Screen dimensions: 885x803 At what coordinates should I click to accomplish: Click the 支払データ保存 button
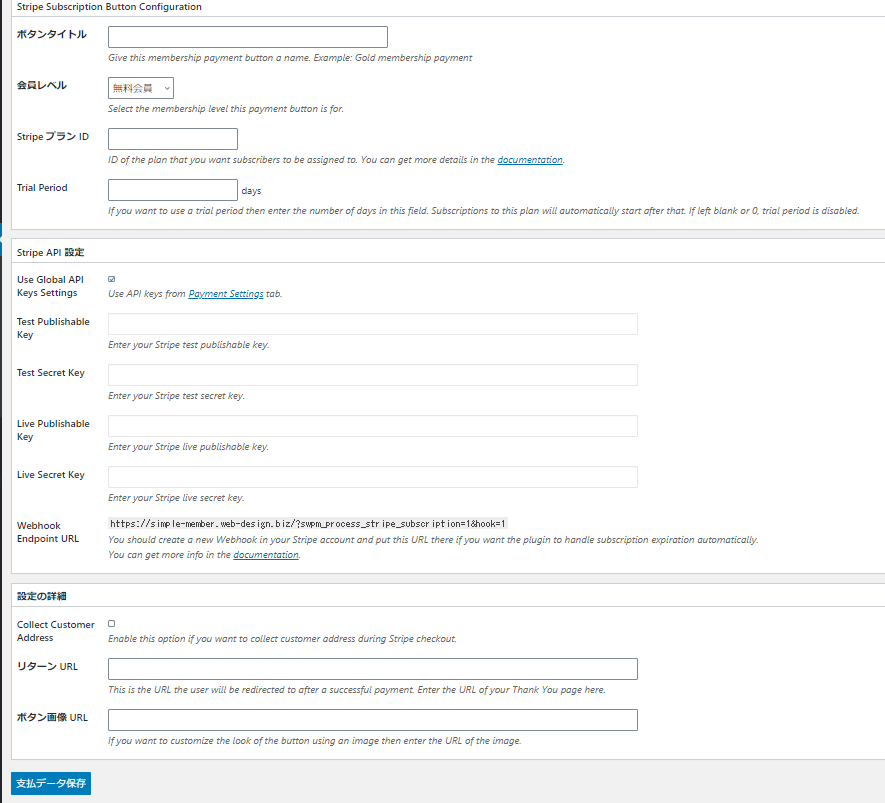(x=51, y=783)
